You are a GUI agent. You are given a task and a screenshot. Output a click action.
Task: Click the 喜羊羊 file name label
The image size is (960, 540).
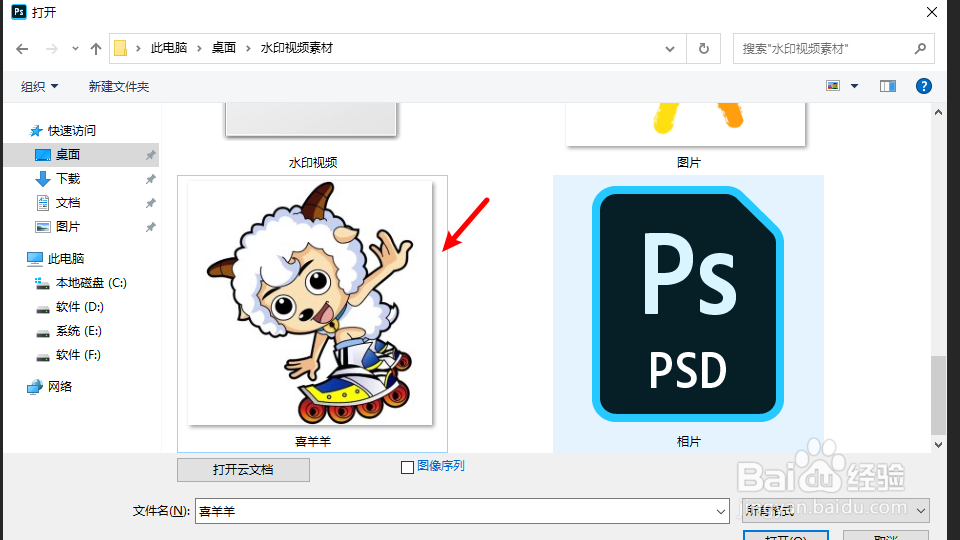tap(313, 441)
